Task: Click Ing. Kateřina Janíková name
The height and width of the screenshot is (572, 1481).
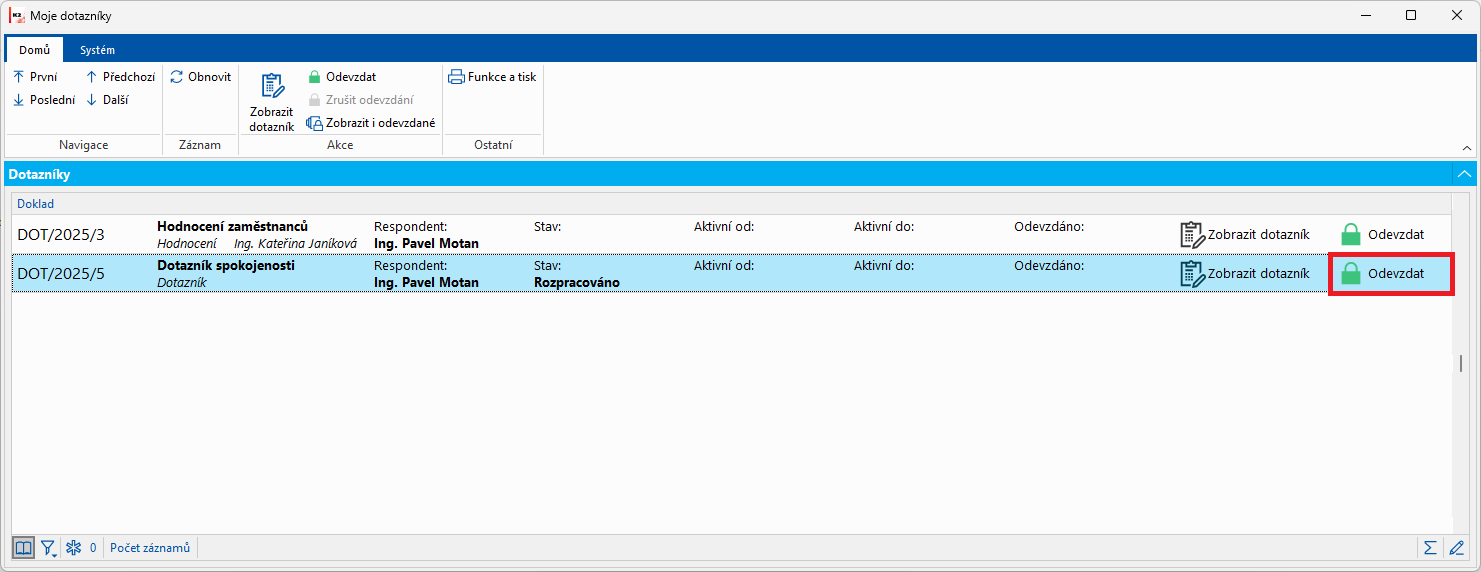Action: coord(295,243)
